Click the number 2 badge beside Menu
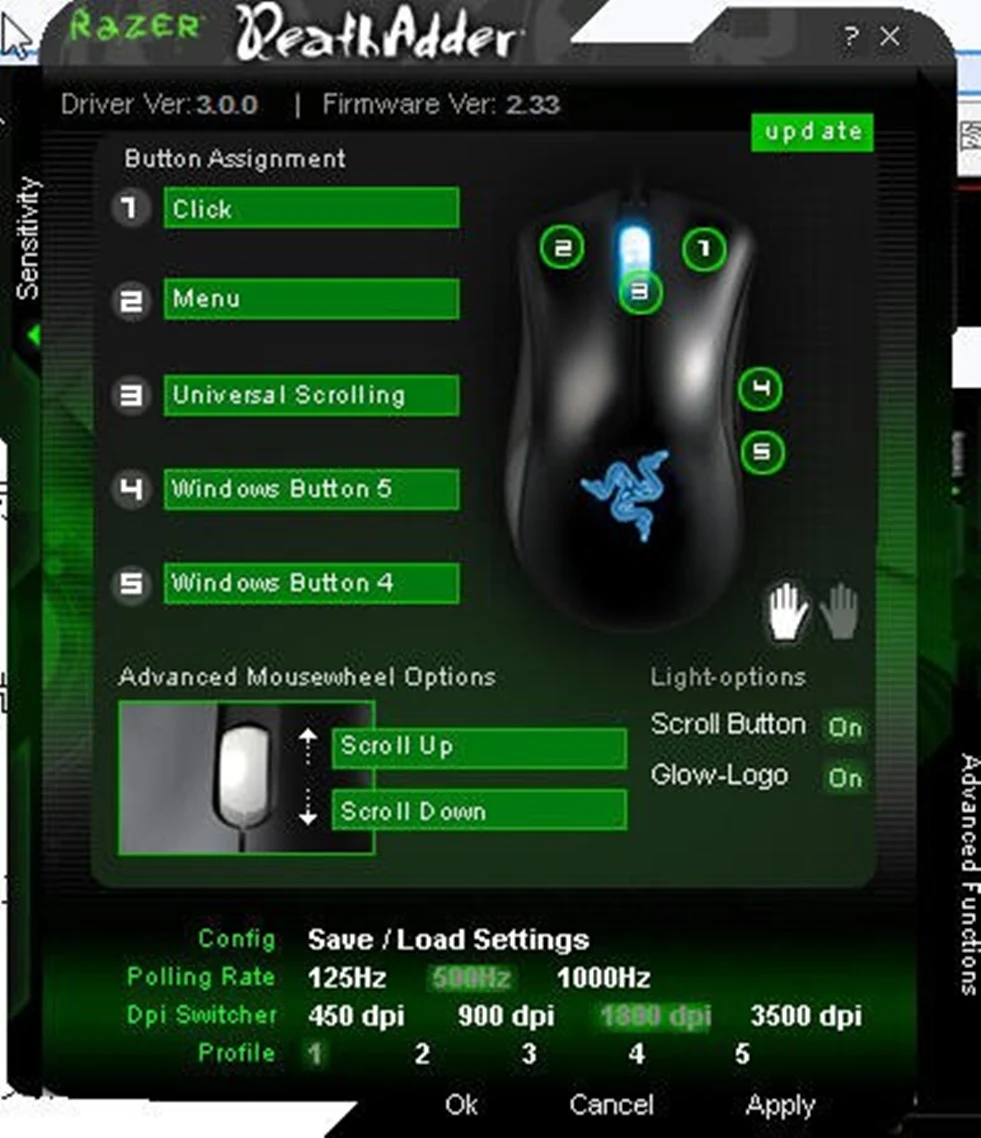The height and width of the screenshot is (1138, 981). 131,300
